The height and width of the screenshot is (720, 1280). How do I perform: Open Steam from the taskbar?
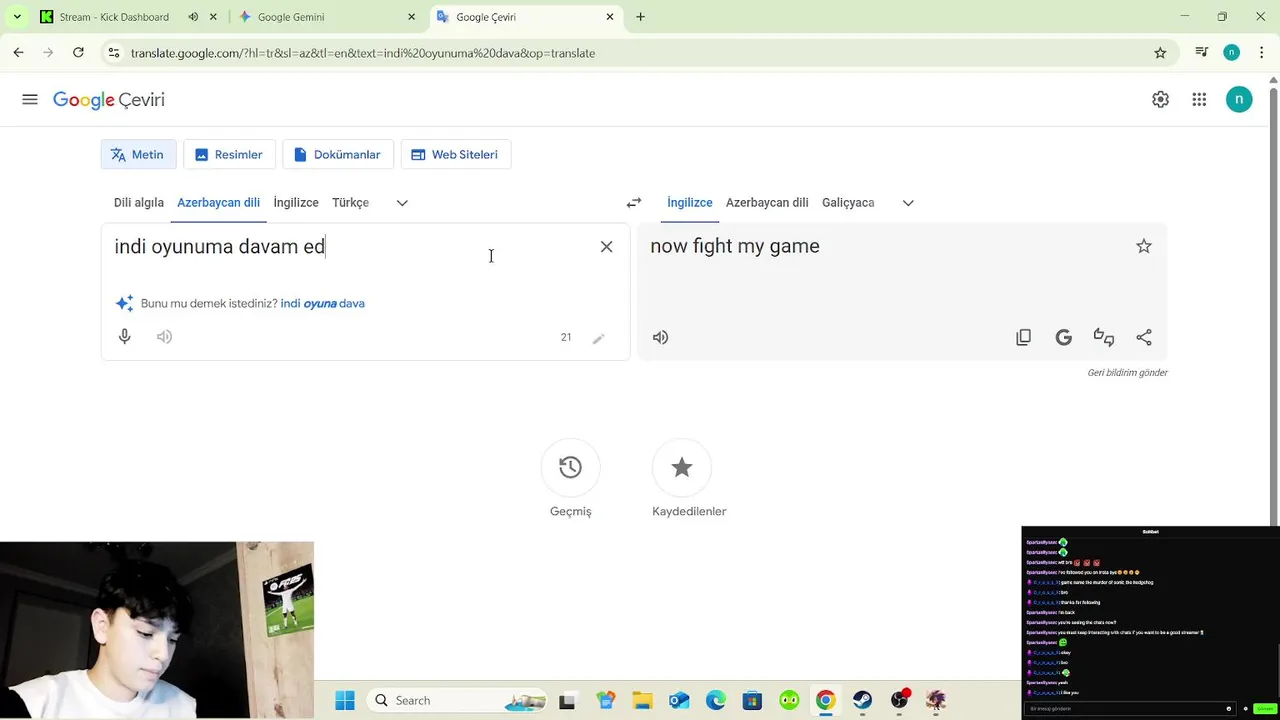tap(862, 701)
